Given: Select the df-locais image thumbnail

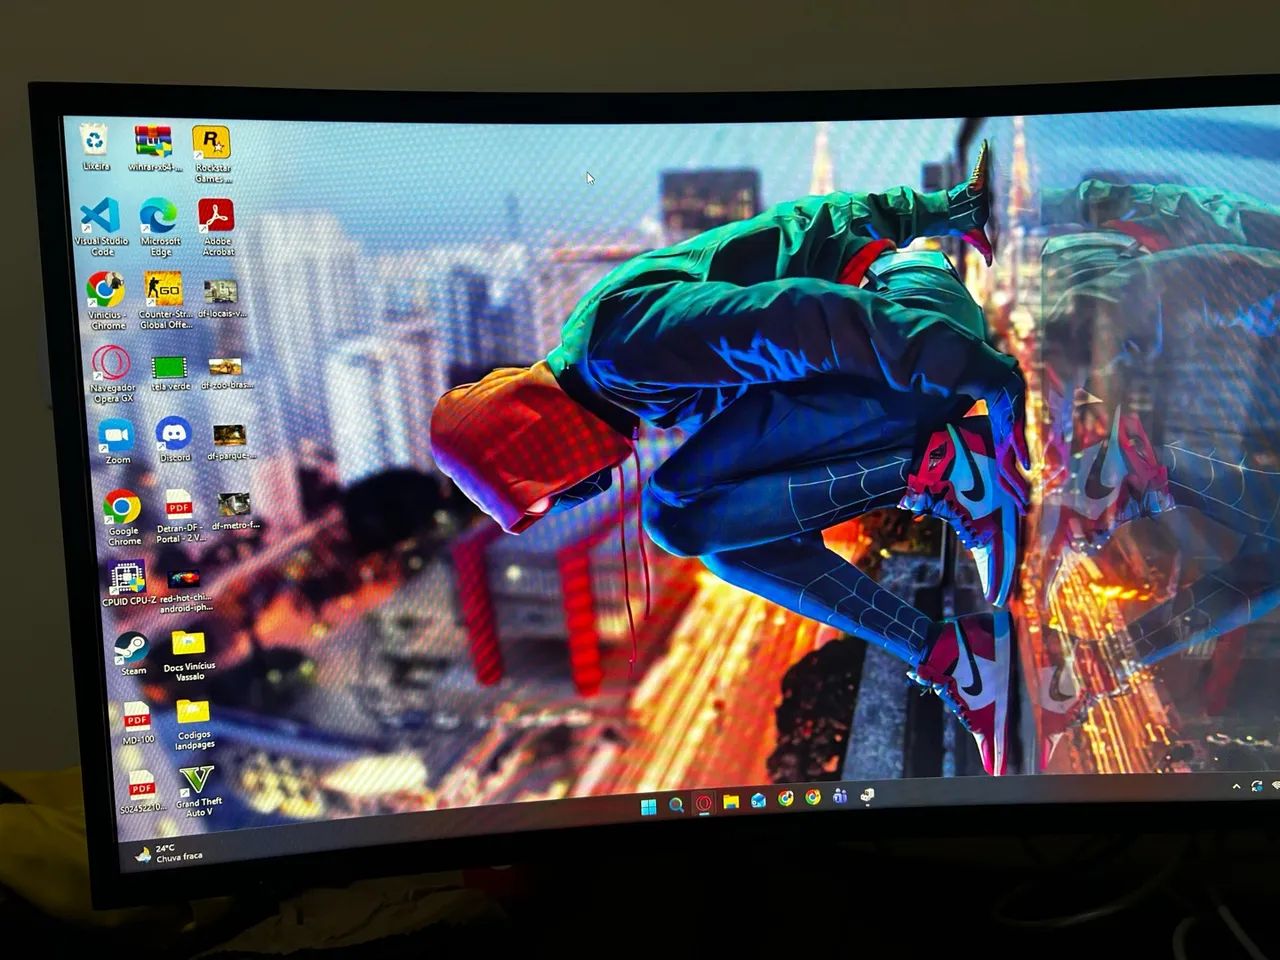Looking at the screenshot, I should coord(221,298).
